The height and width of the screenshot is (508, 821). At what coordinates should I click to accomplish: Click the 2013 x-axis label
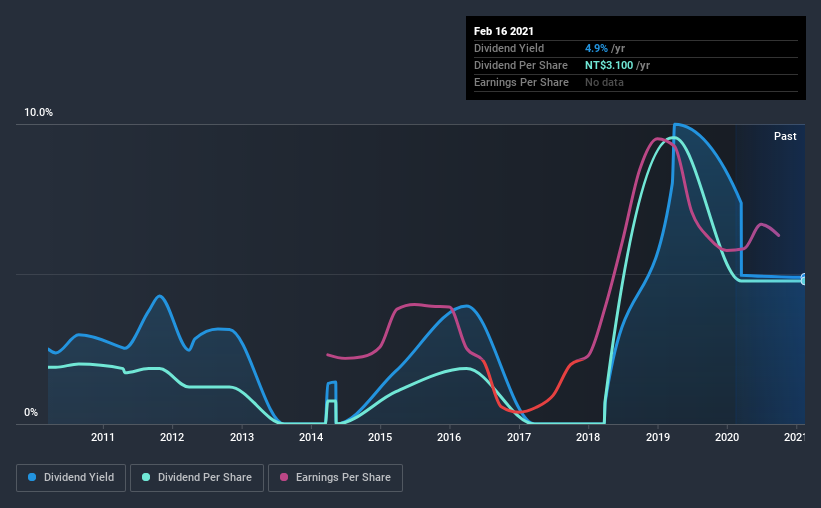[242, 437]
